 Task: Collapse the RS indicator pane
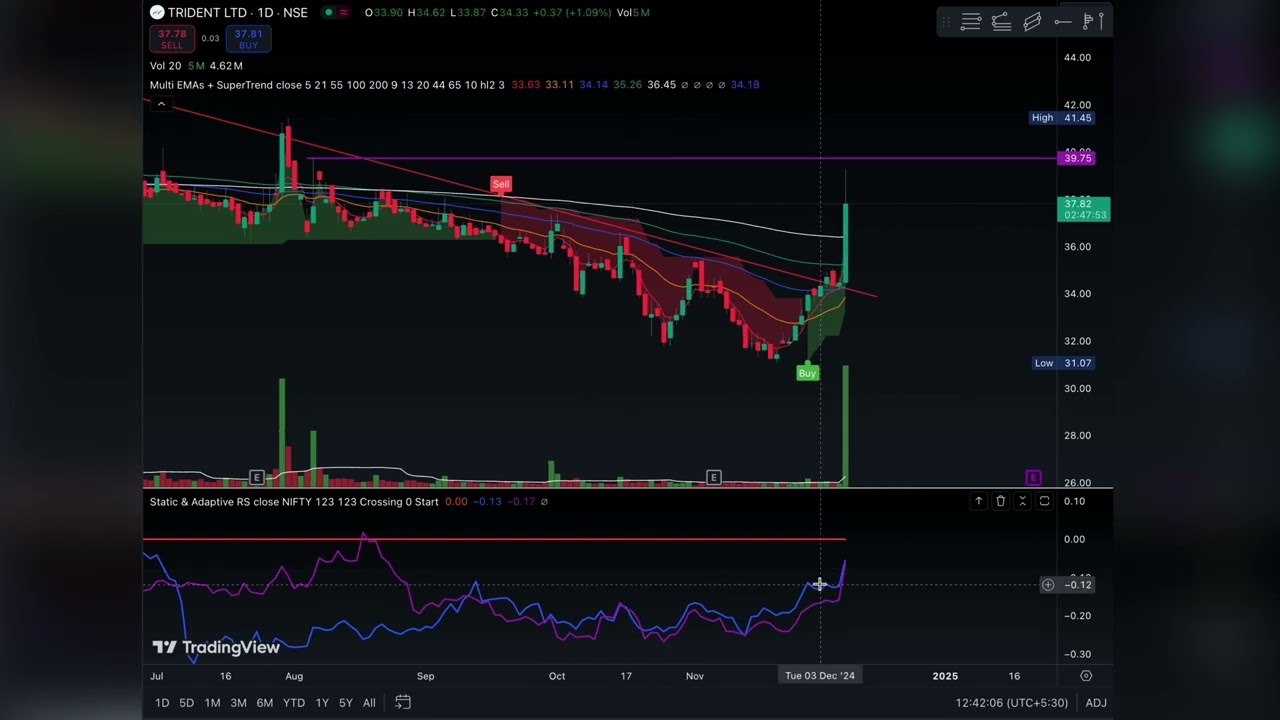click(1022, 501)
